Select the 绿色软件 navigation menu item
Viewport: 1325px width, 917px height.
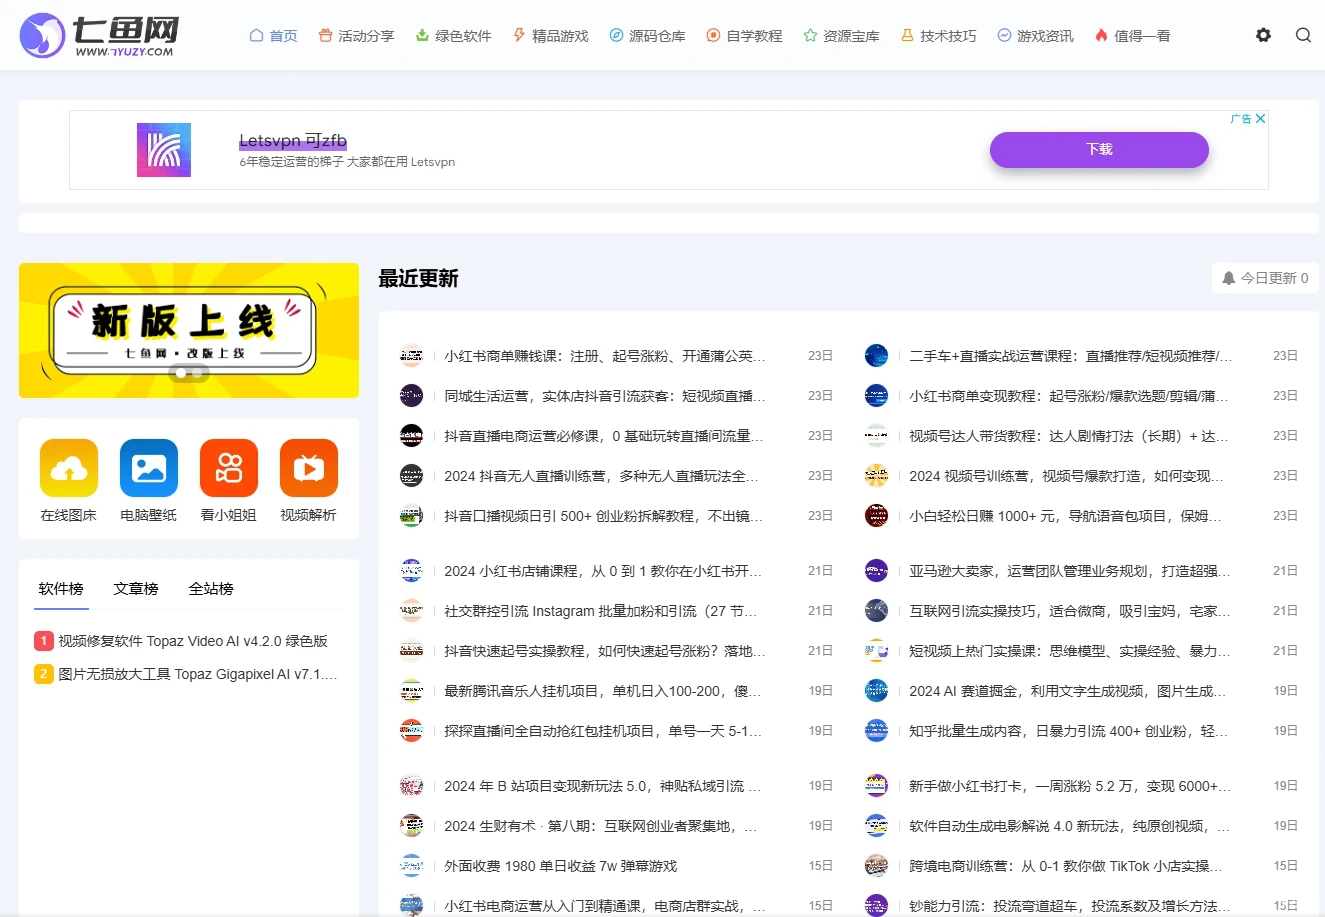coord(453,35)
